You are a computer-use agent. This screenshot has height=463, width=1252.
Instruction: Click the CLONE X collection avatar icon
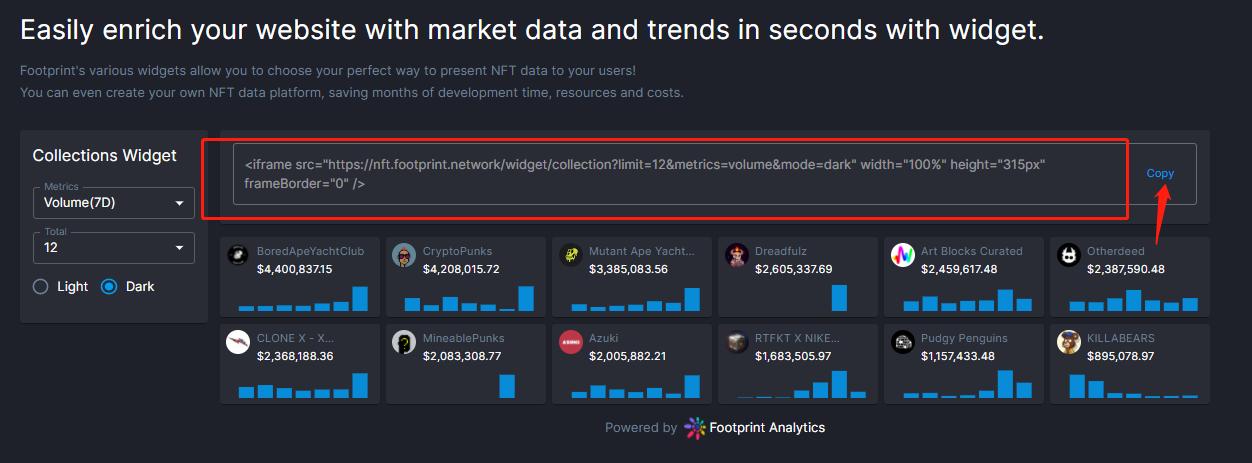(x=238, y=342)
